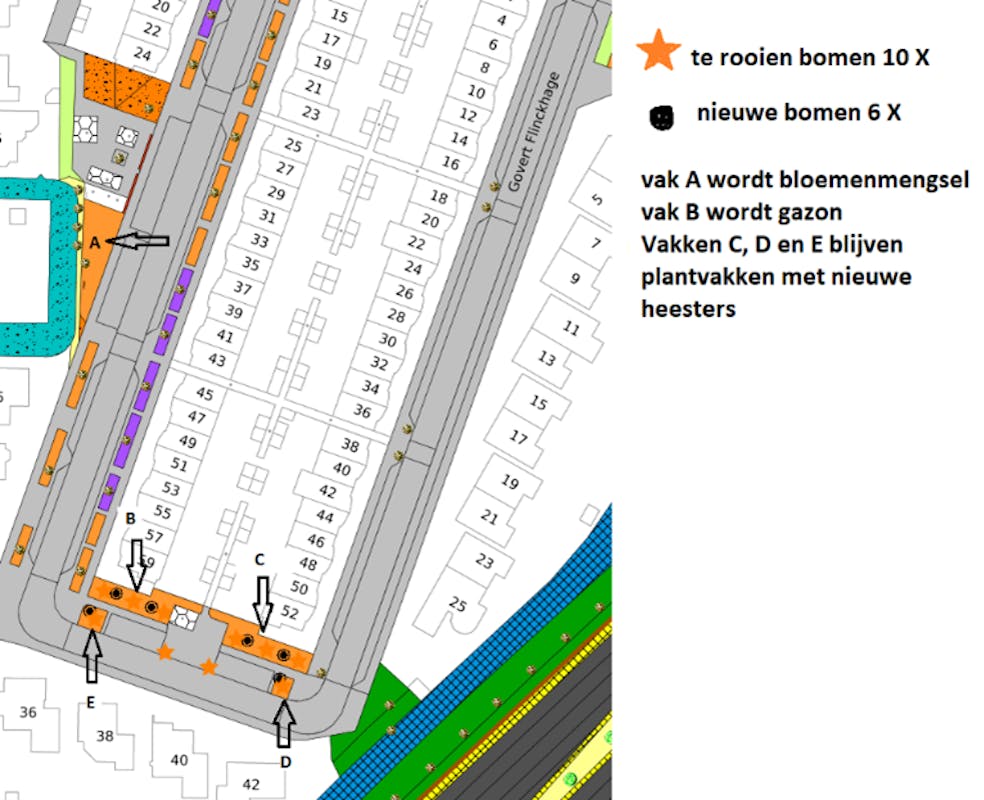
Task: Select the down arrow below label C
Action: 261,603
